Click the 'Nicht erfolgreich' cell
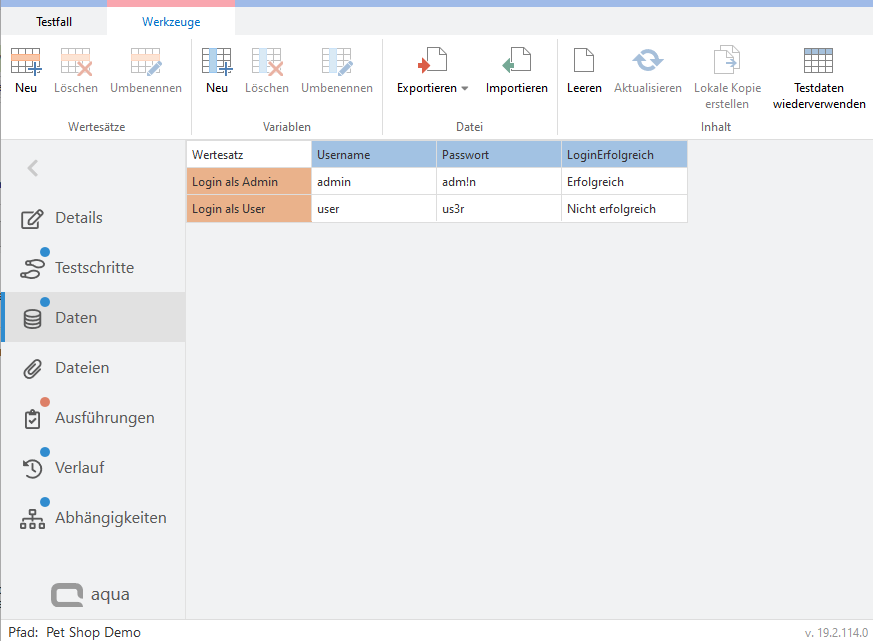Screen dimensions: 873x641 (x=623, y=209)
